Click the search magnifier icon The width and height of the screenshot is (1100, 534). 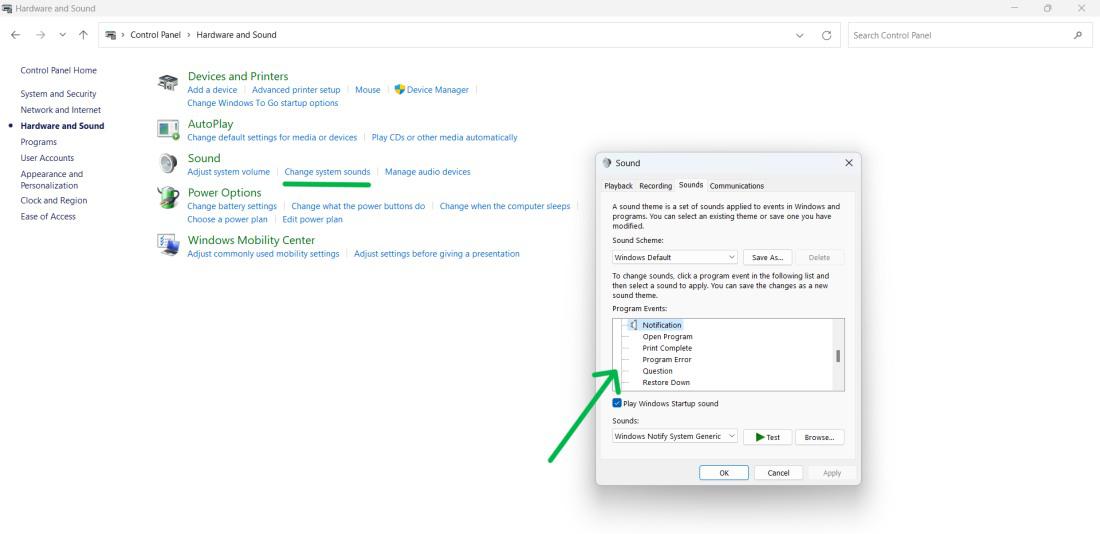pos(1078,35)
